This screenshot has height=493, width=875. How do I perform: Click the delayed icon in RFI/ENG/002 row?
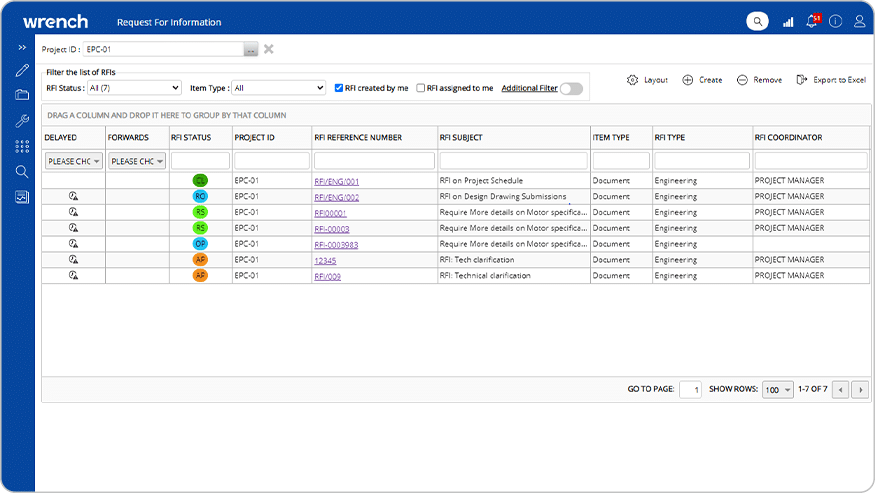click(73, 196)
